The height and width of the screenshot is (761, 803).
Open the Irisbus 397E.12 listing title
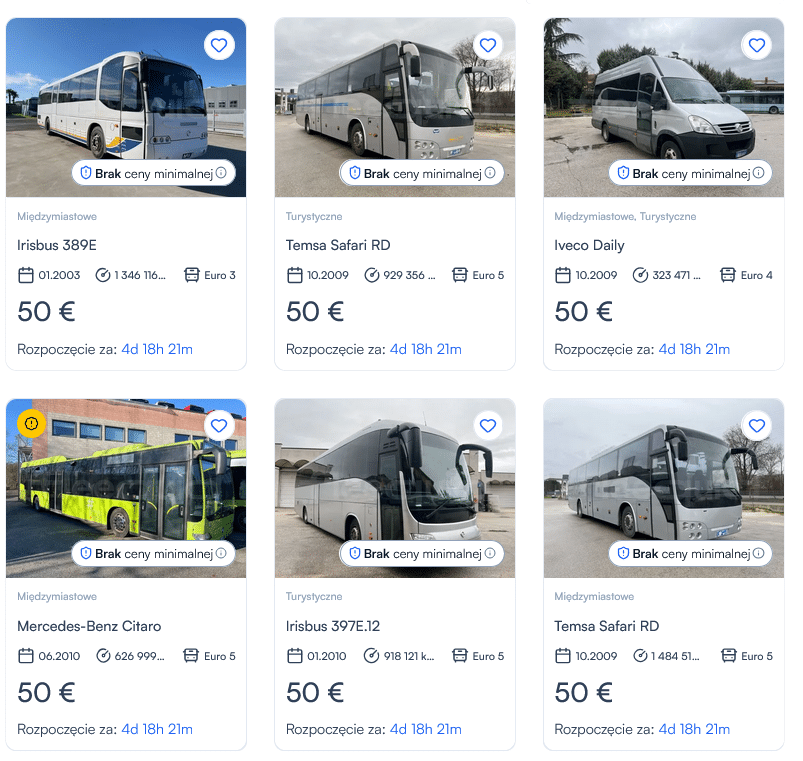click(x=333, y=626)
